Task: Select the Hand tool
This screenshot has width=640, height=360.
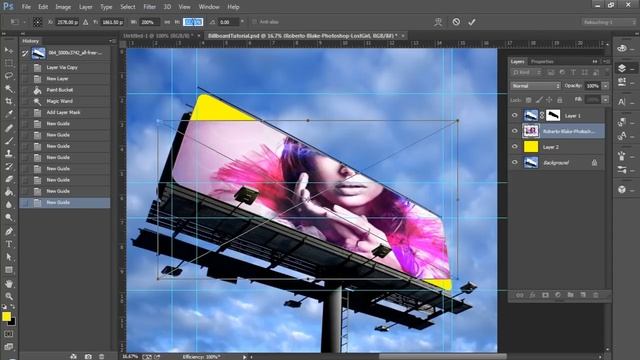Action: 9,283
